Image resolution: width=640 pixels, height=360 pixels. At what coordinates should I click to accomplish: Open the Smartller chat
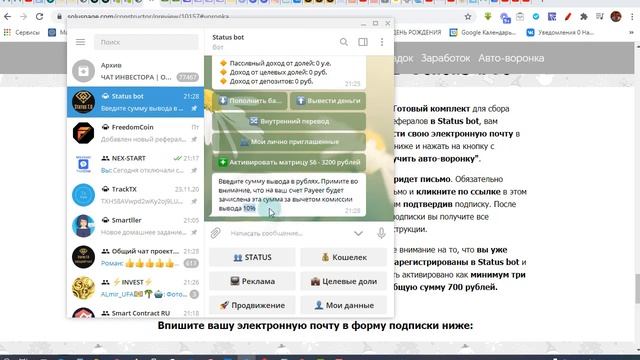pyautogui.click(x=136, y=226)
